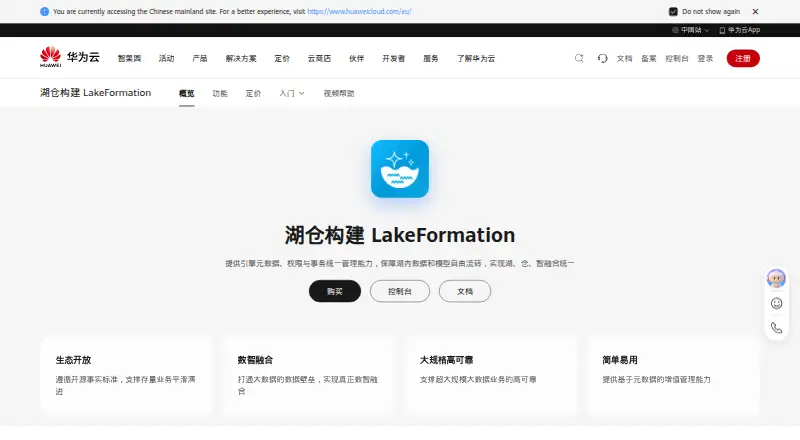Click the 简单易用 card
Screen dimensions: 800x440
(x=673, y=375)
